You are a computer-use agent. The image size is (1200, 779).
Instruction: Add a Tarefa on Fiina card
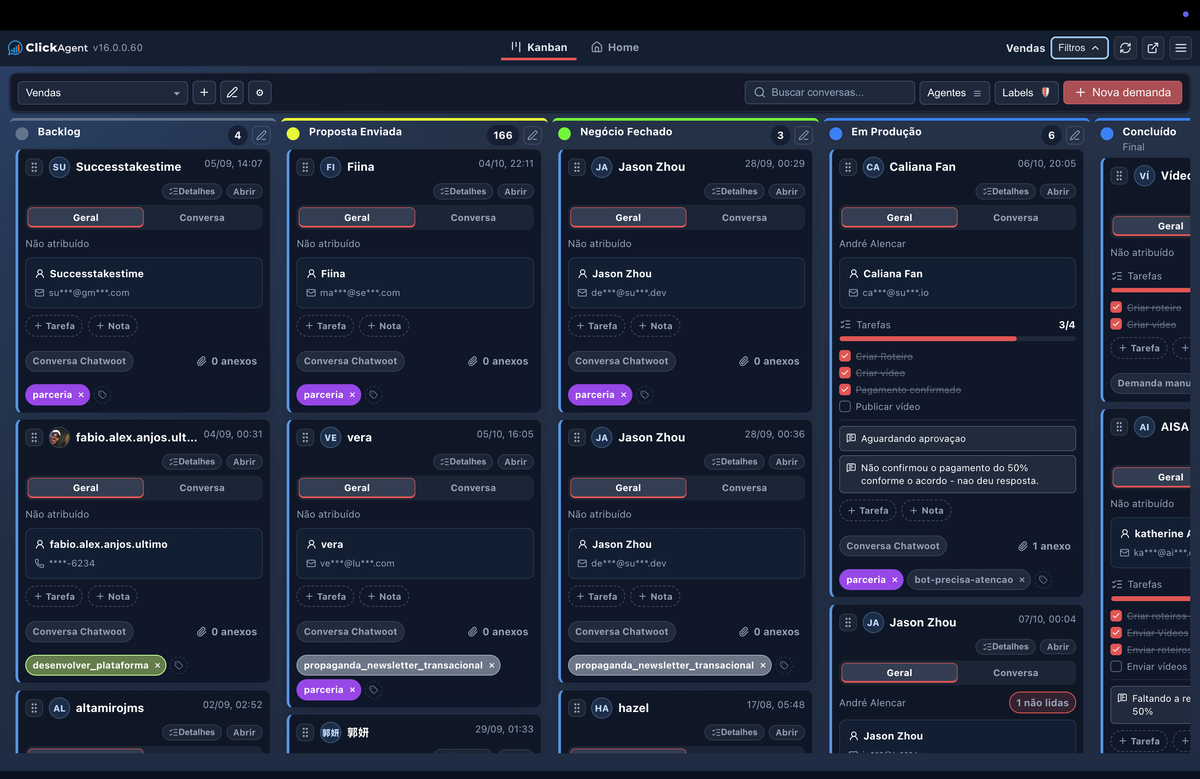[324, 326]
